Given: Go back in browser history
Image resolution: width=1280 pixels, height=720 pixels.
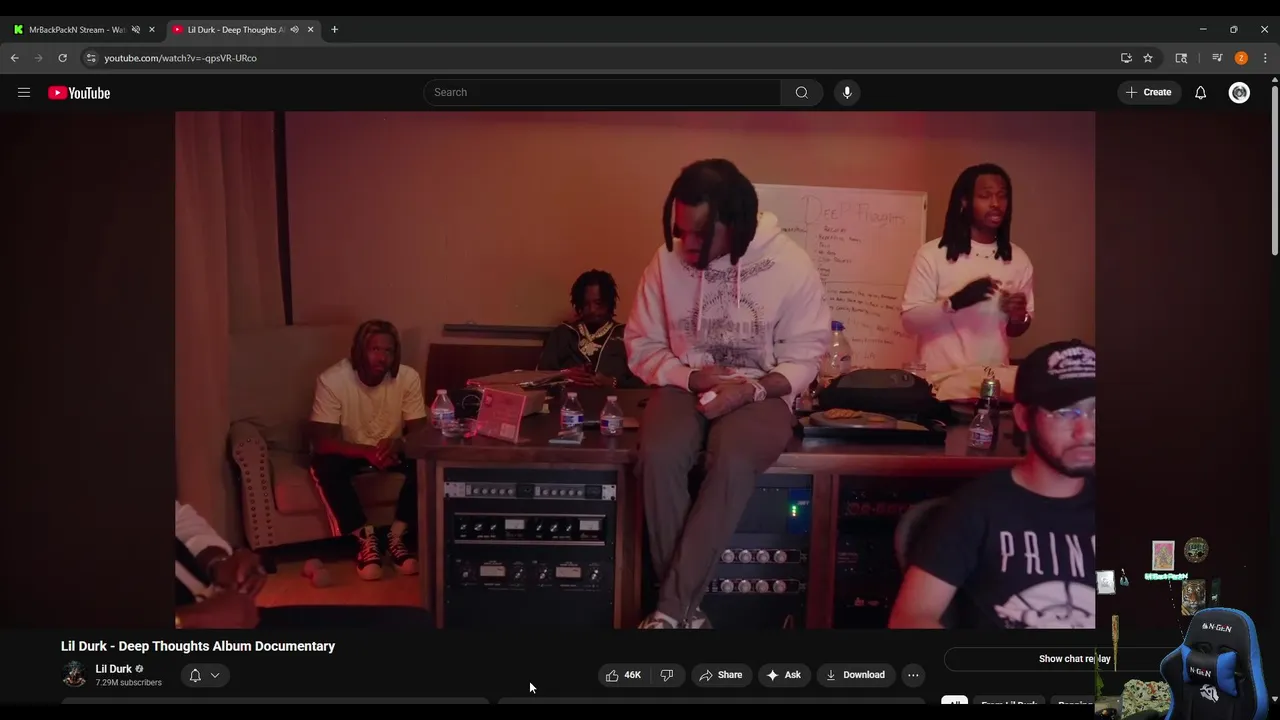Looking at the screenshot, I should pyautogui.click(x=15, y=58).
